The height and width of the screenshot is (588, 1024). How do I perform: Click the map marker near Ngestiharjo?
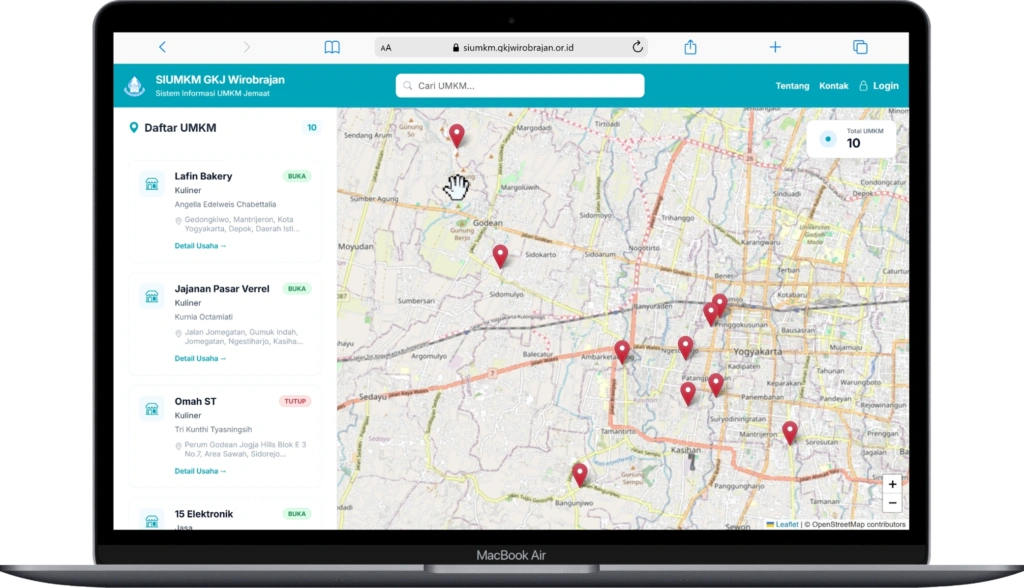point(685,348)
